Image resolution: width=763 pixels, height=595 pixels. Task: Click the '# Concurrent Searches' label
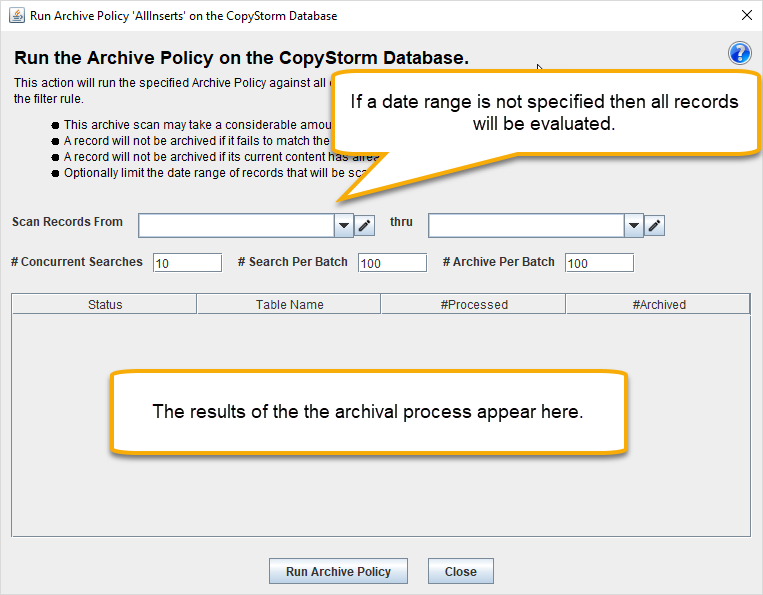77,262
